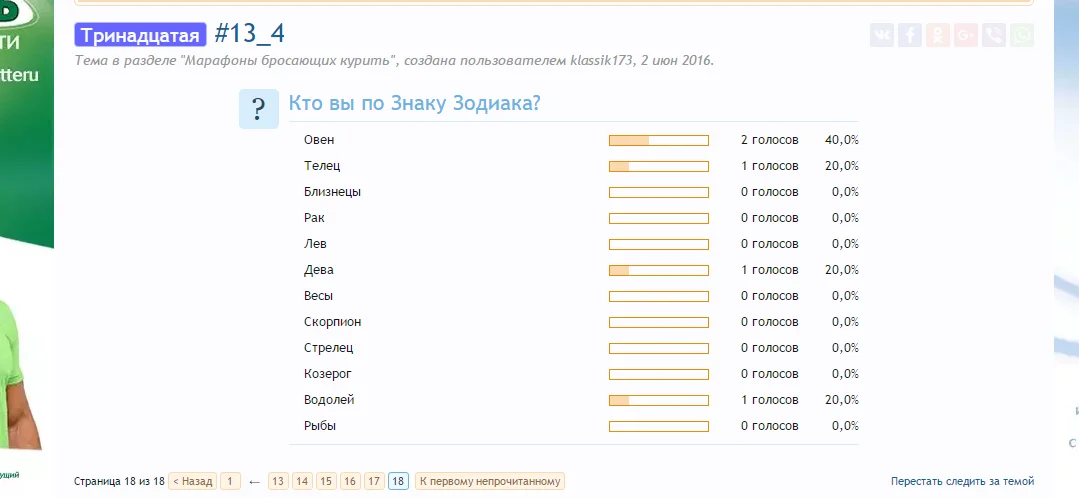
Task: Click the thread title '#13_4'
Action: tap(249, 34)
